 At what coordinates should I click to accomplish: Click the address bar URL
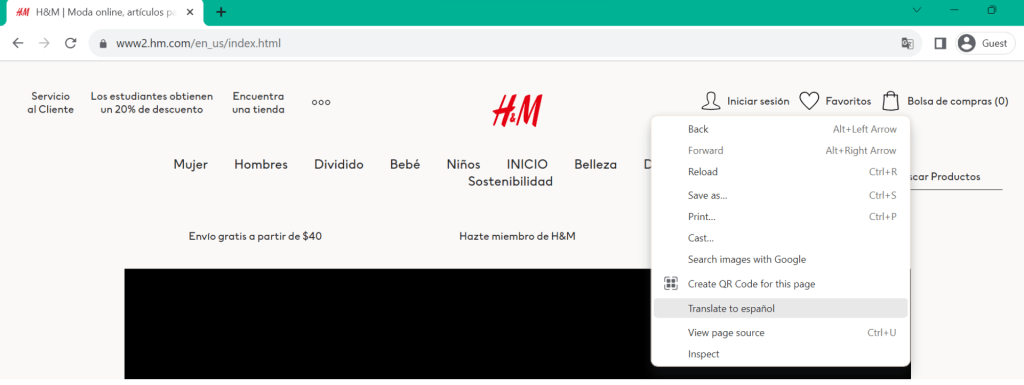tap(199, 44)
